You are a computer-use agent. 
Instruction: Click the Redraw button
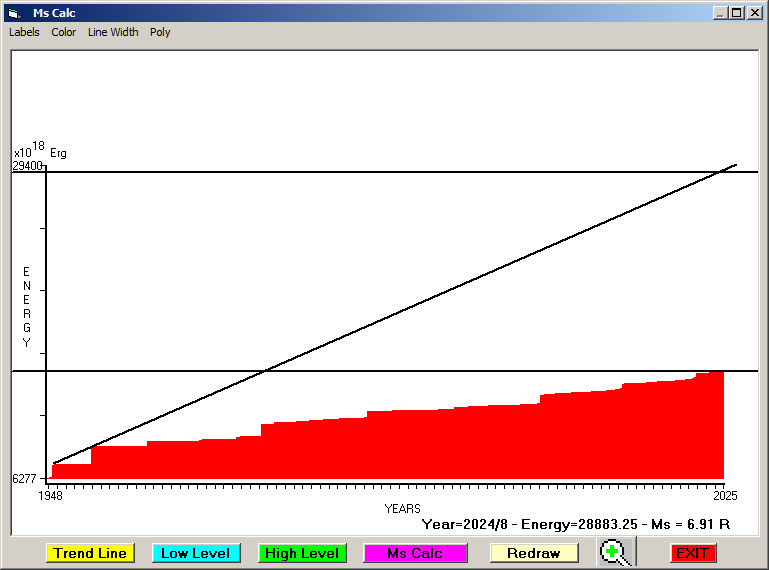(x=533, y=553)
